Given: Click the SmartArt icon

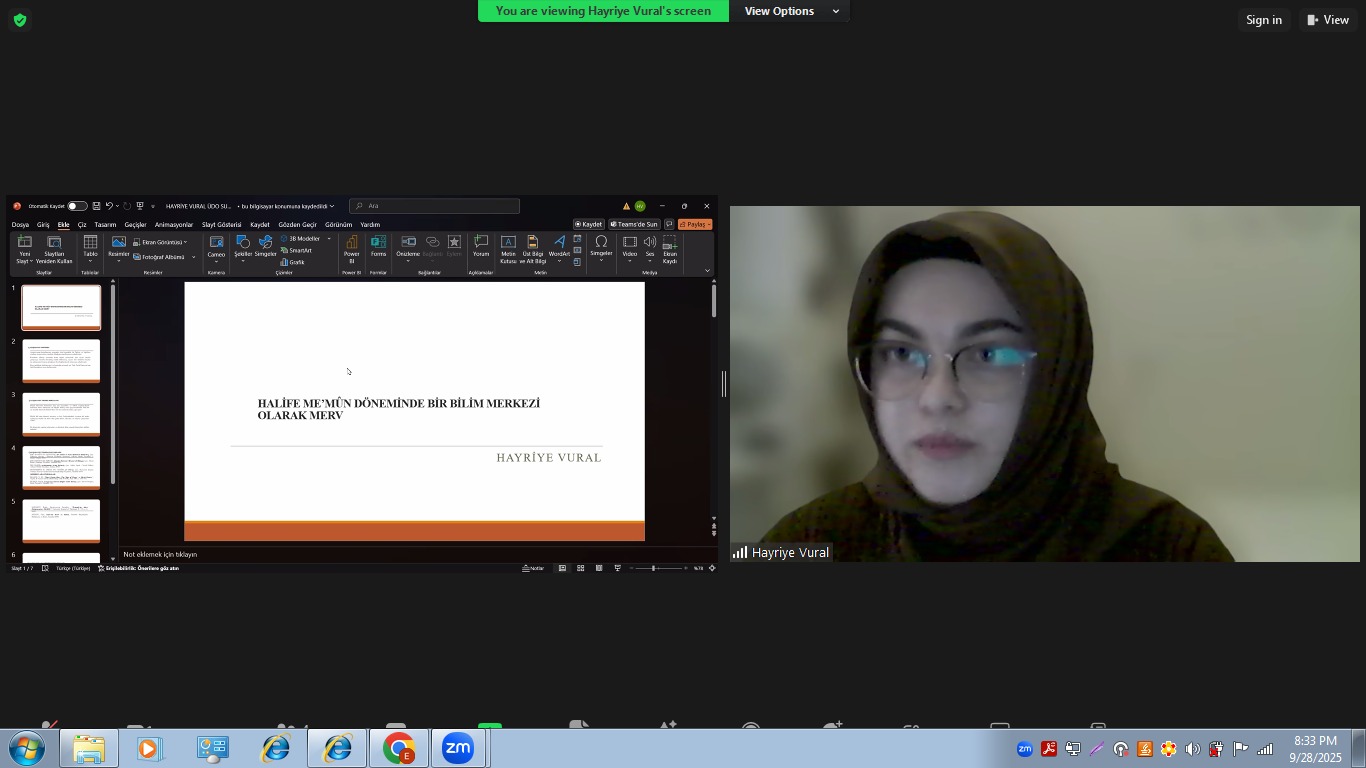Looking at the screenshot, I should point(296,250).
